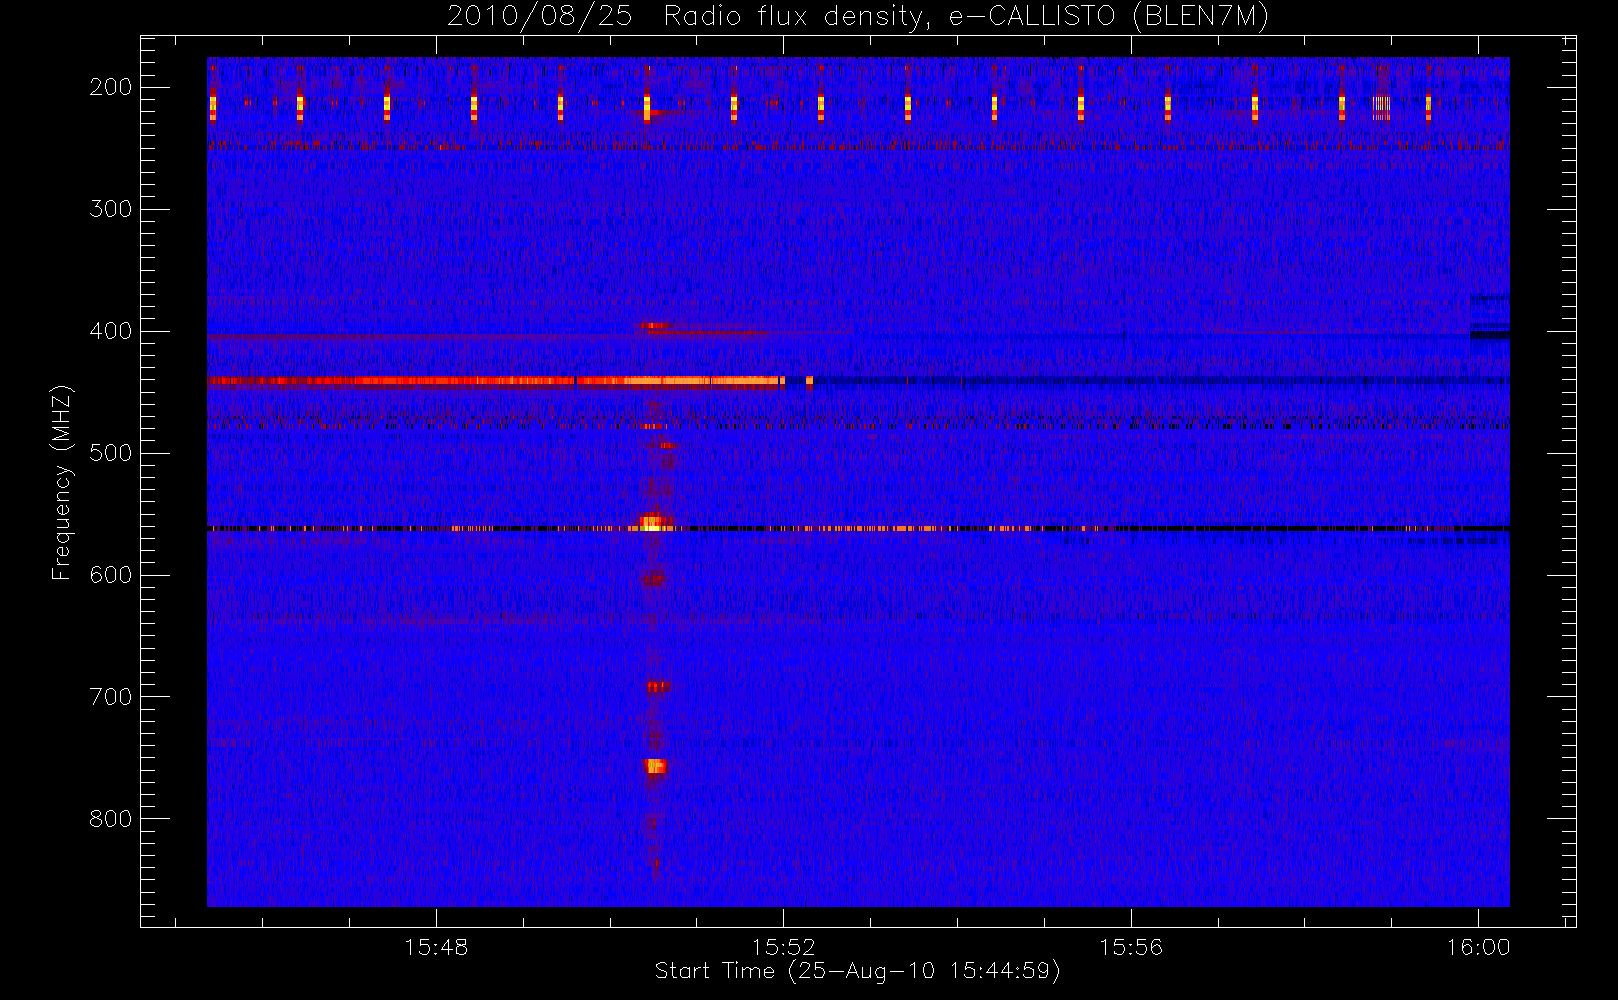Click the bright burst spot near 760 MHz
The image size is (1618, 1000).
(655, 766)
